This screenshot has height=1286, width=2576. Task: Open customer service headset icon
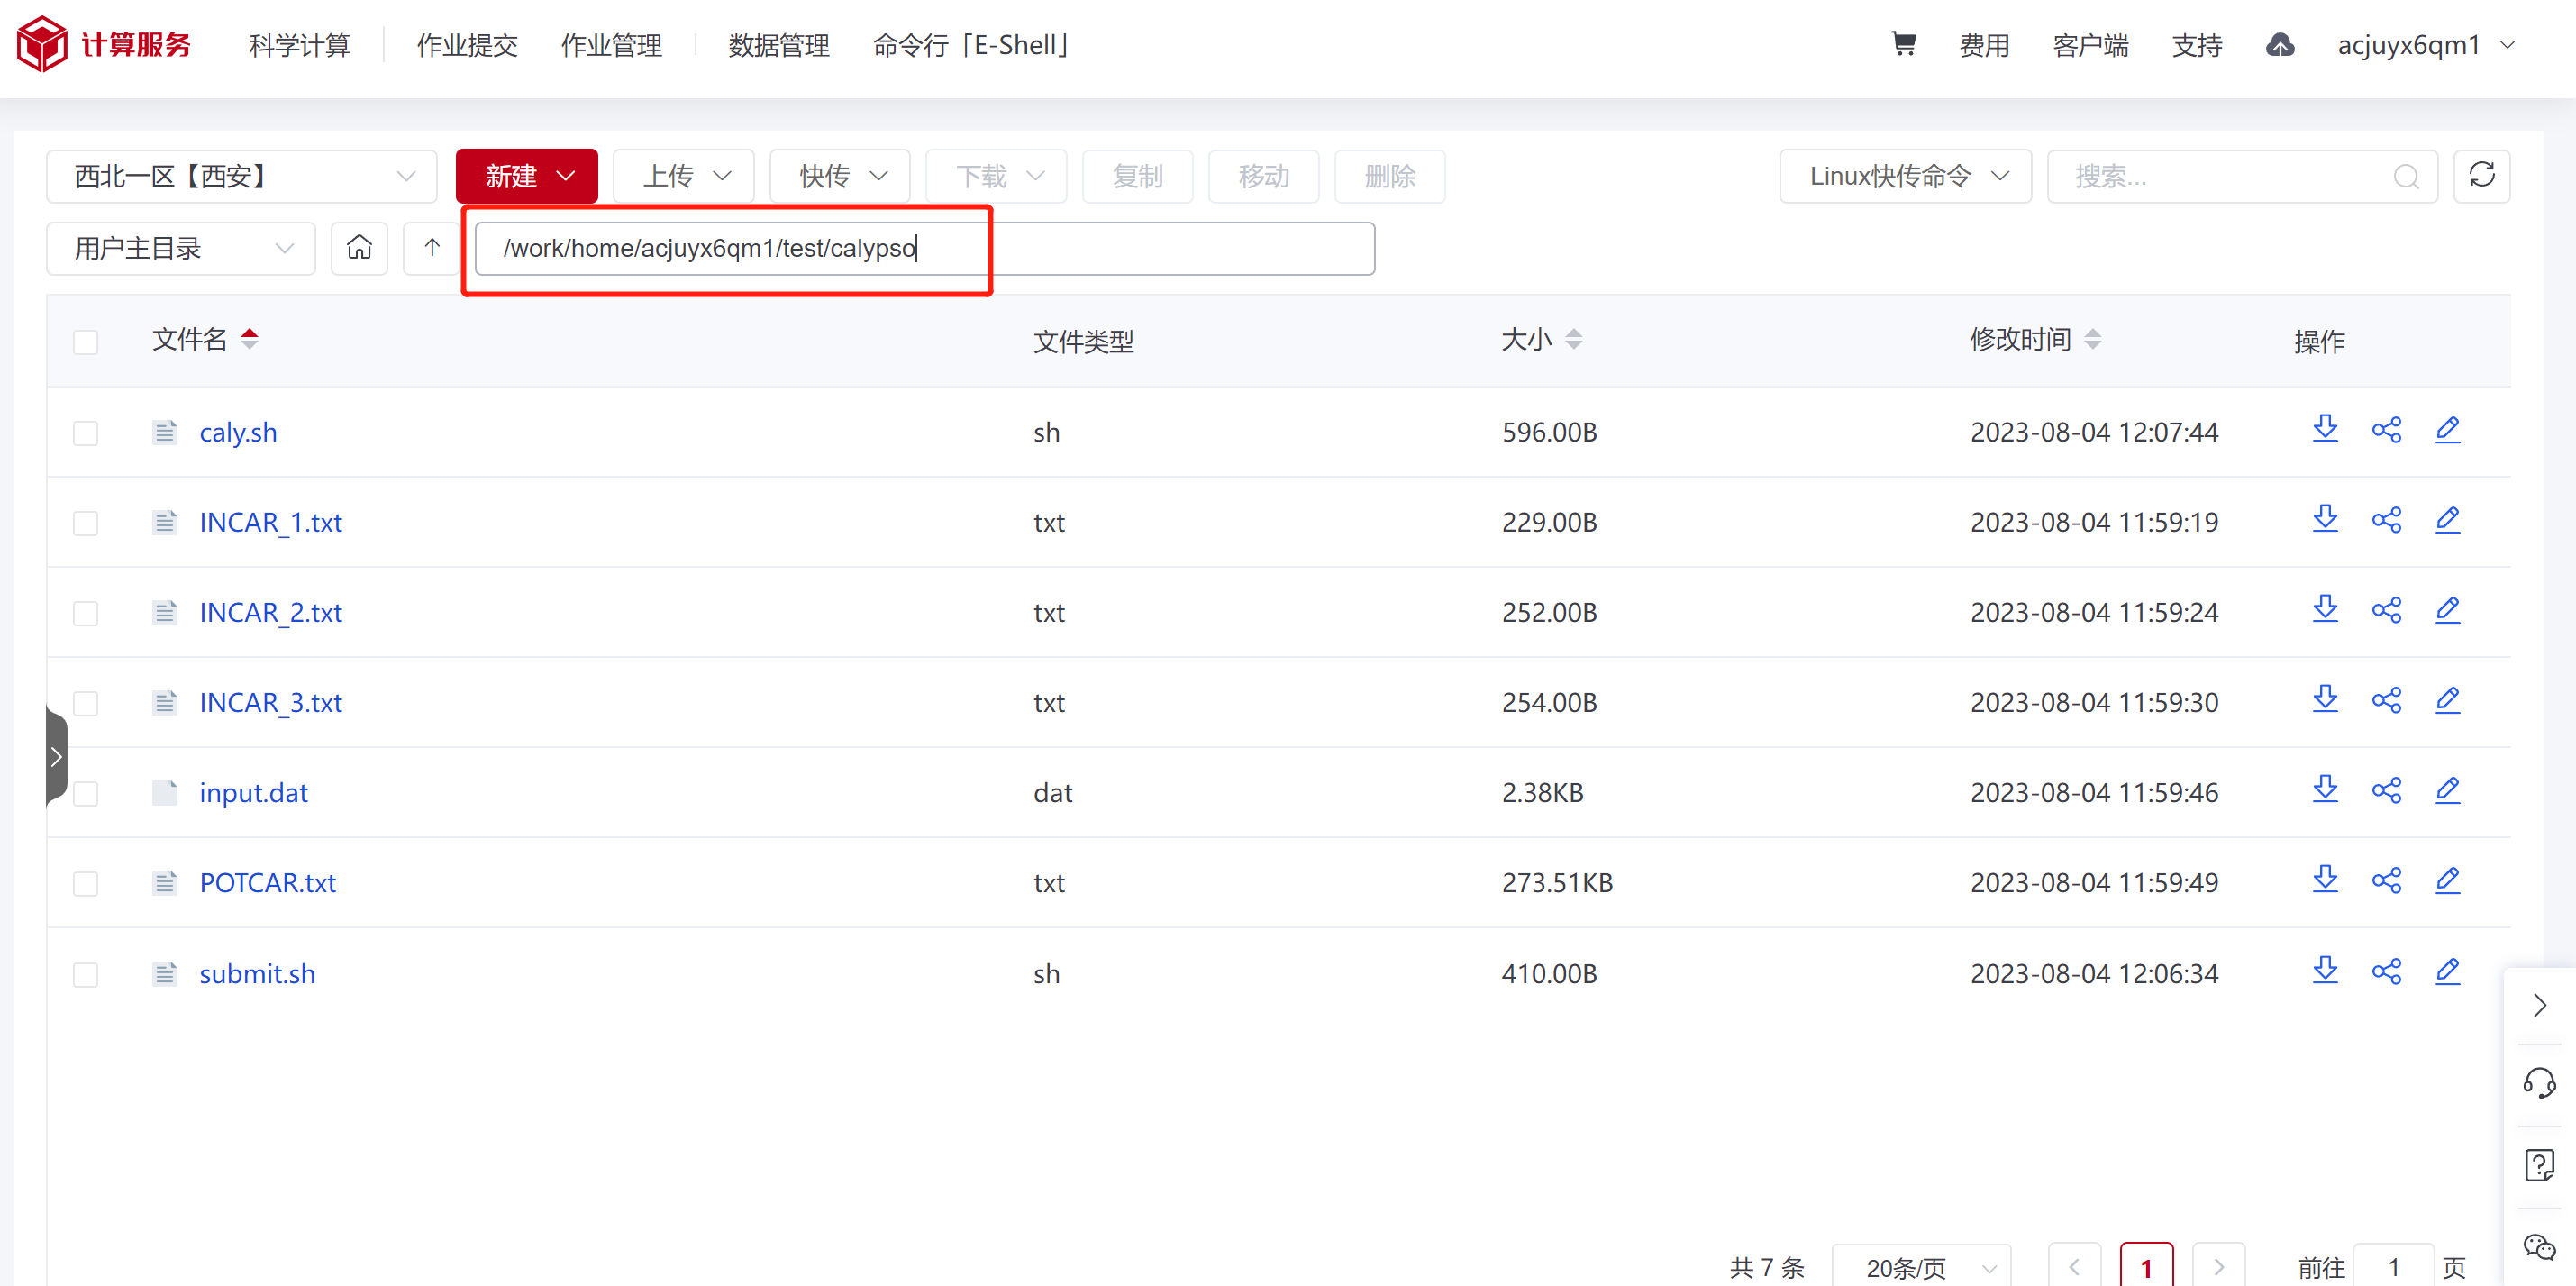click(2539, 1083)
